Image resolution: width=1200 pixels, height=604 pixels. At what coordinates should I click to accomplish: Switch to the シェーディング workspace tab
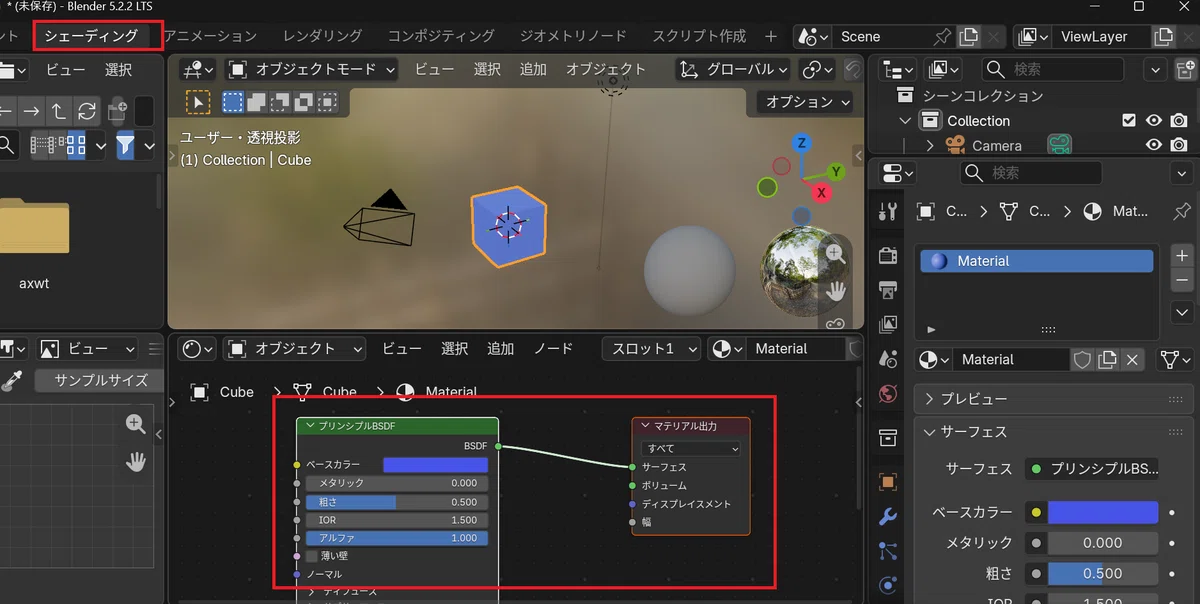click(x=92, y=36)
